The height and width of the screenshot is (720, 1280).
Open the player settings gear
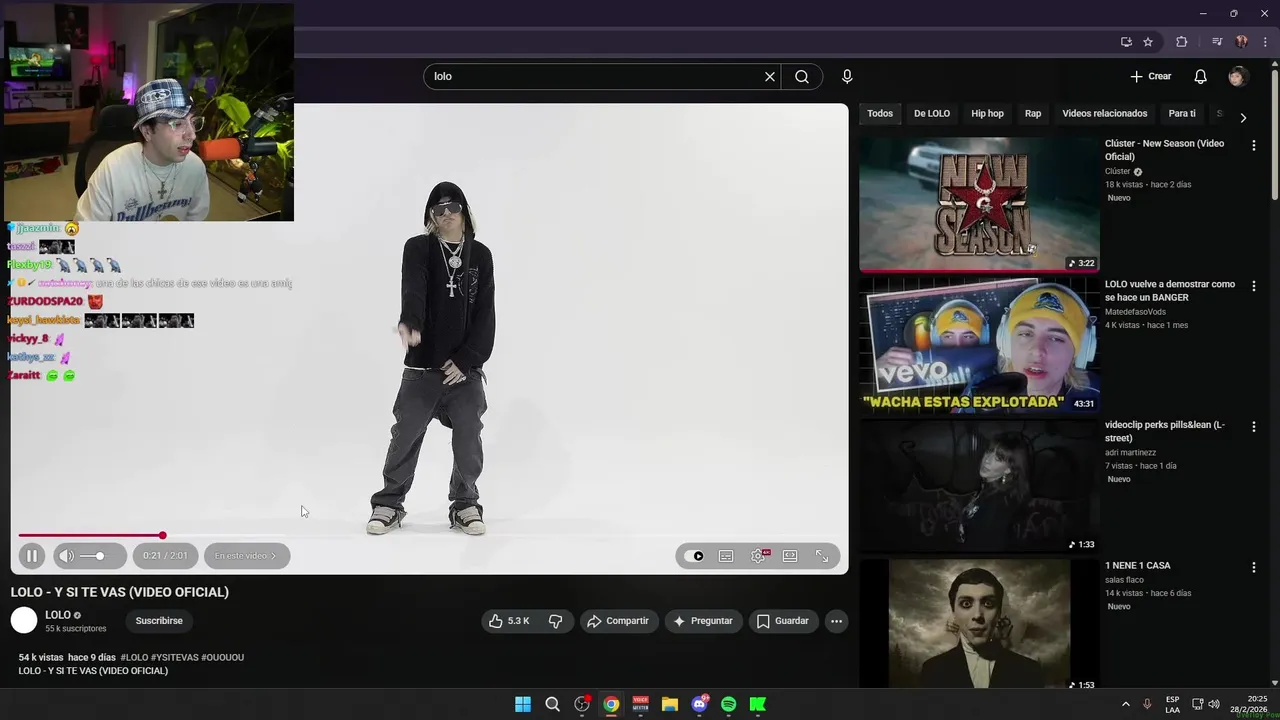[758, 556]
